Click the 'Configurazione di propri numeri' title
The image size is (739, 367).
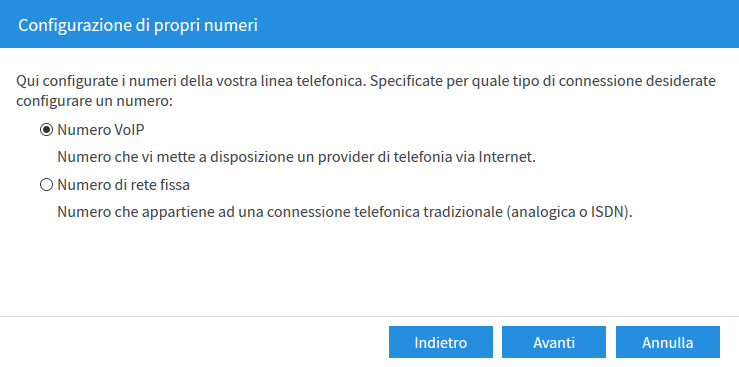138,25
